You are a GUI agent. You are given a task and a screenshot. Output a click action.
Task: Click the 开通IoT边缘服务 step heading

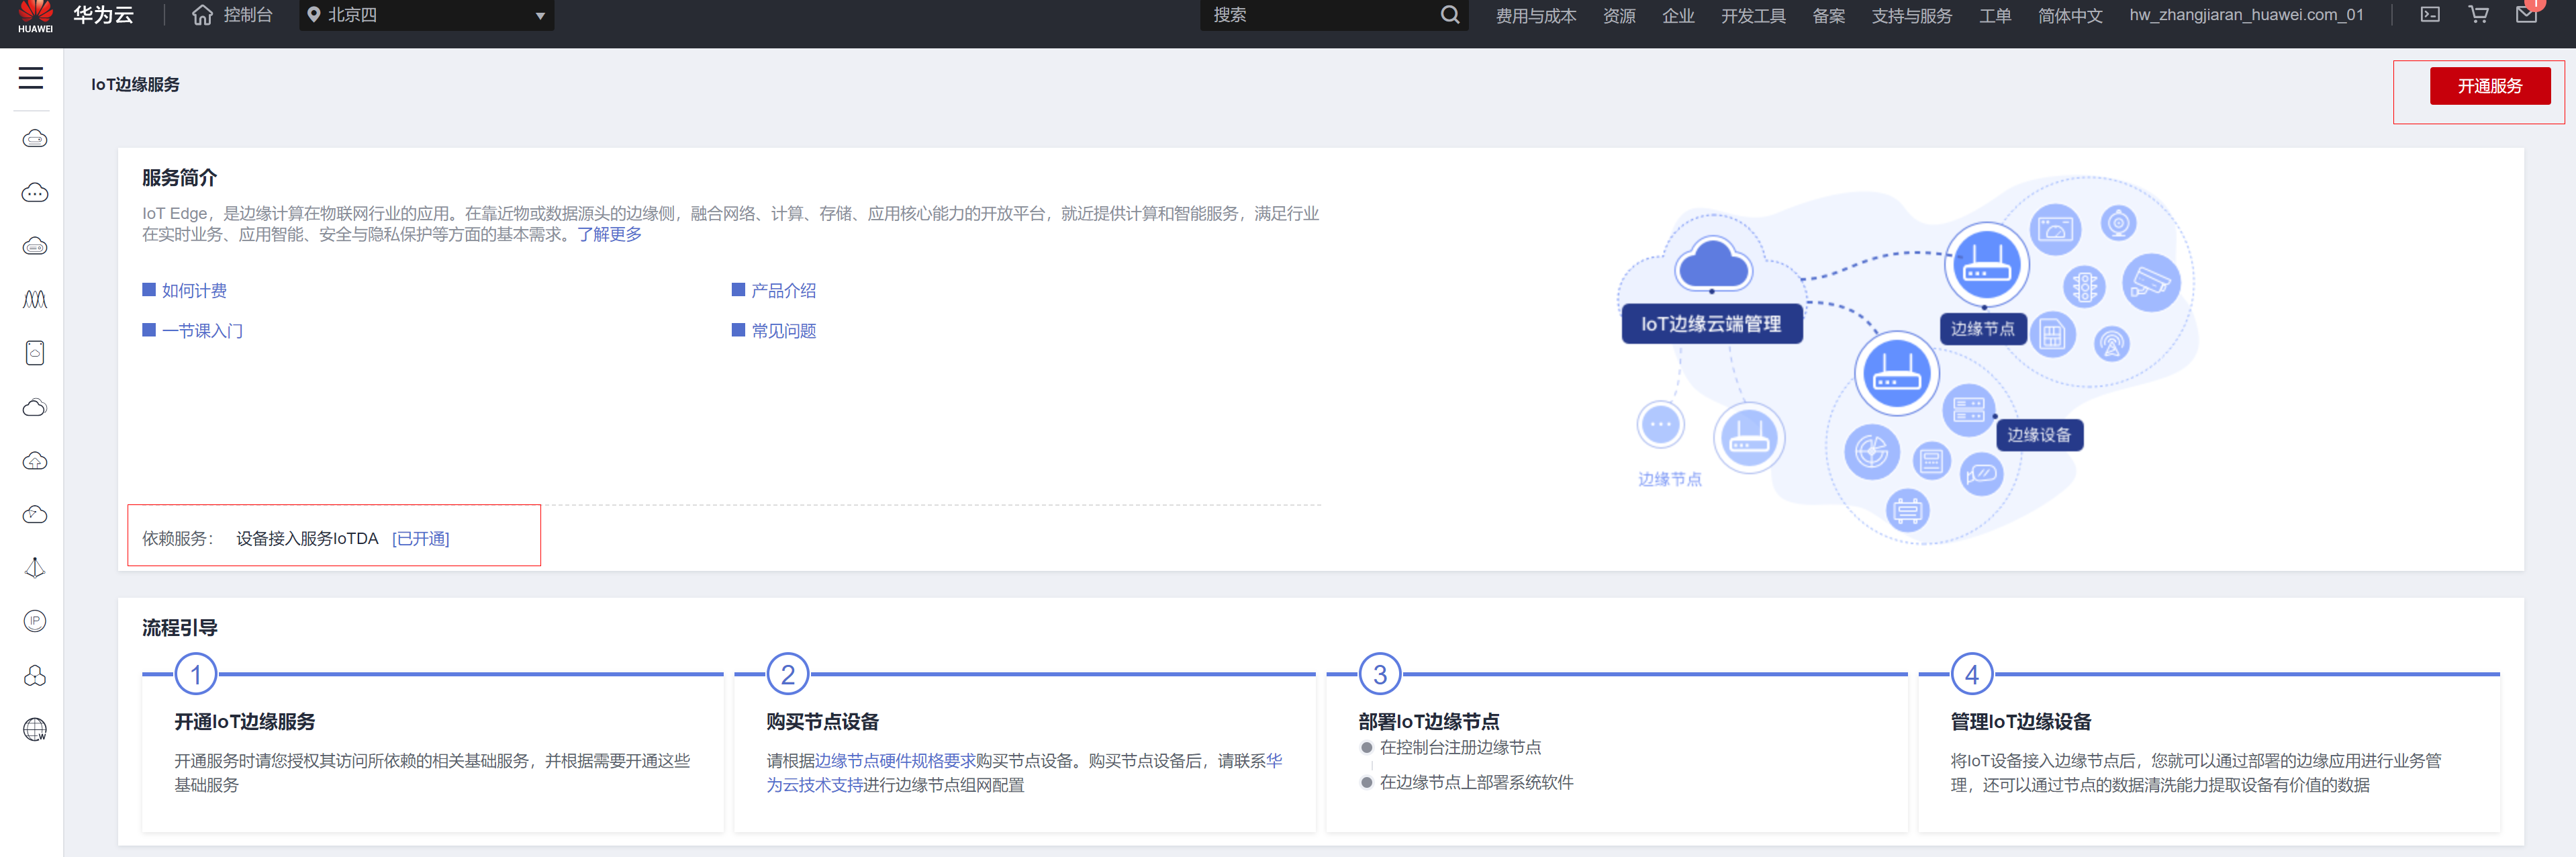(x=245, y=721)
